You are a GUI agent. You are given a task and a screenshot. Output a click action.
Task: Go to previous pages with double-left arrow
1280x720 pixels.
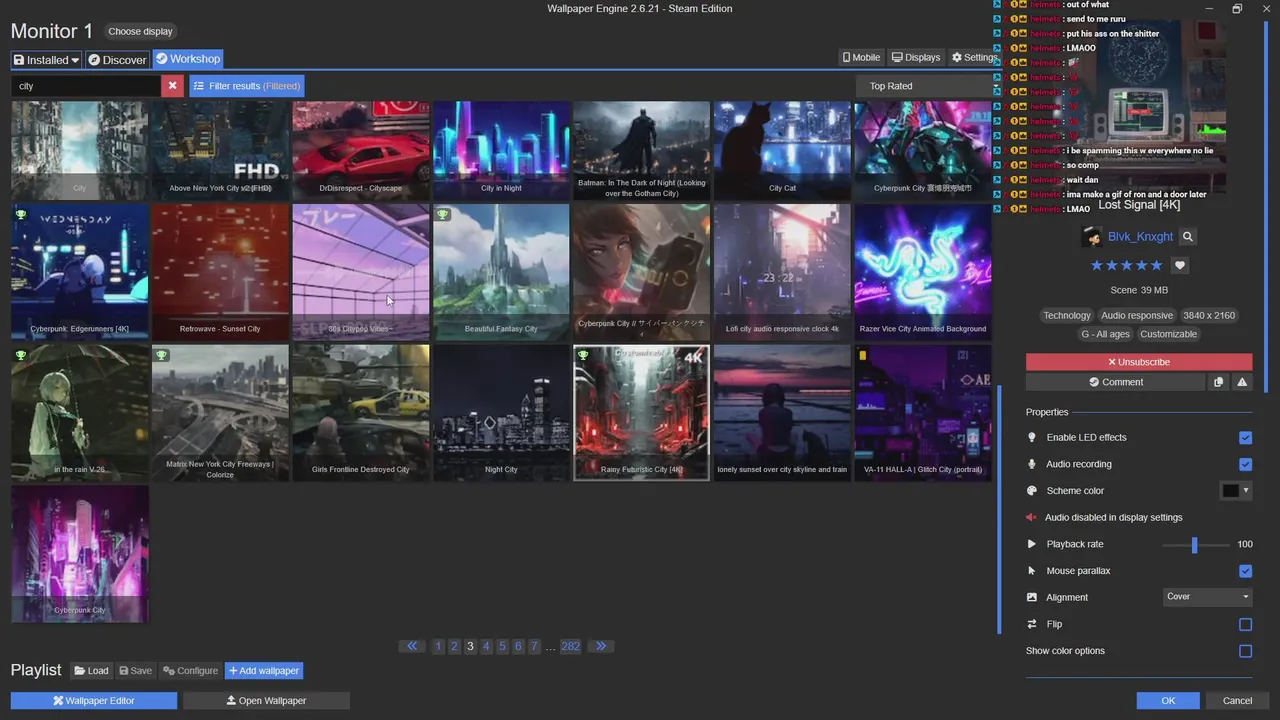click(x=412, y=646)
